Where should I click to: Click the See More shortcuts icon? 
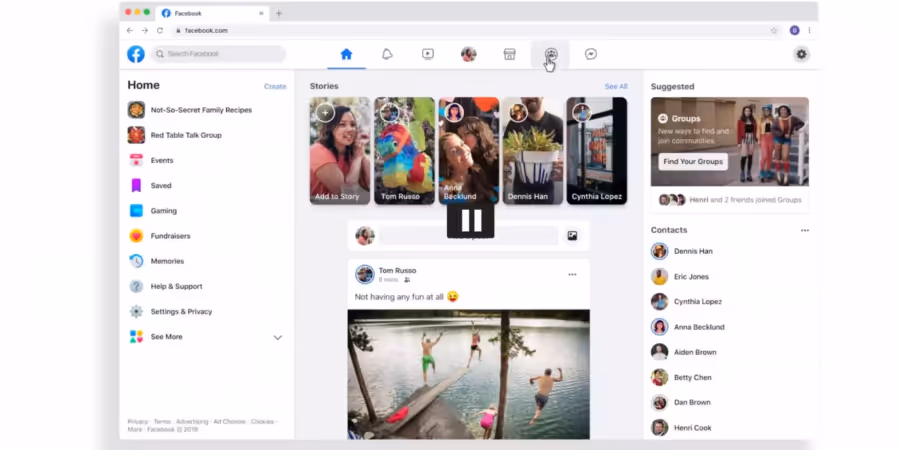(136, 337)
